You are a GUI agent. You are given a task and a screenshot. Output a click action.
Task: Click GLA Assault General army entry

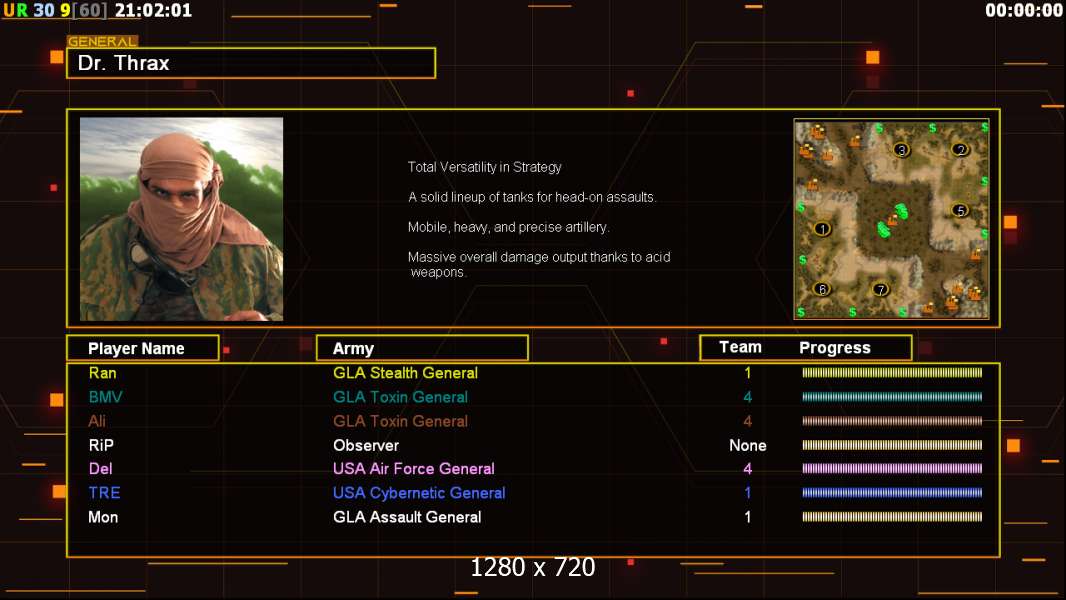pyautogui.click(x=407, y=517)
